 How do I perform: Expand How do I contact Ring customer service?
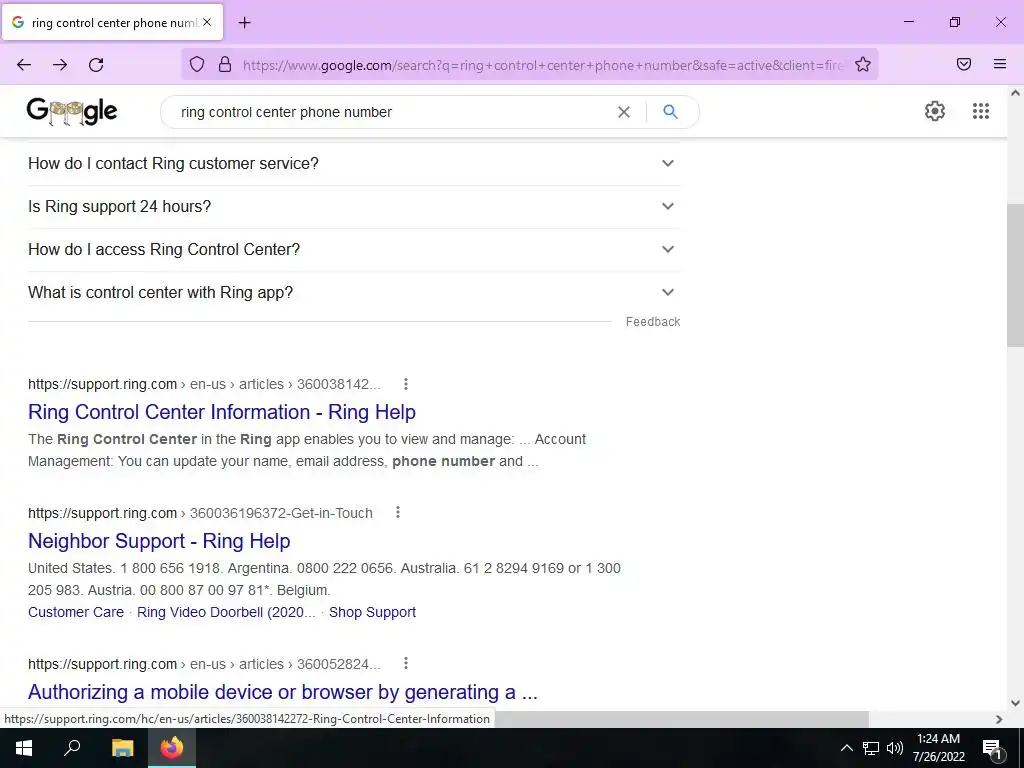(354, 163)
